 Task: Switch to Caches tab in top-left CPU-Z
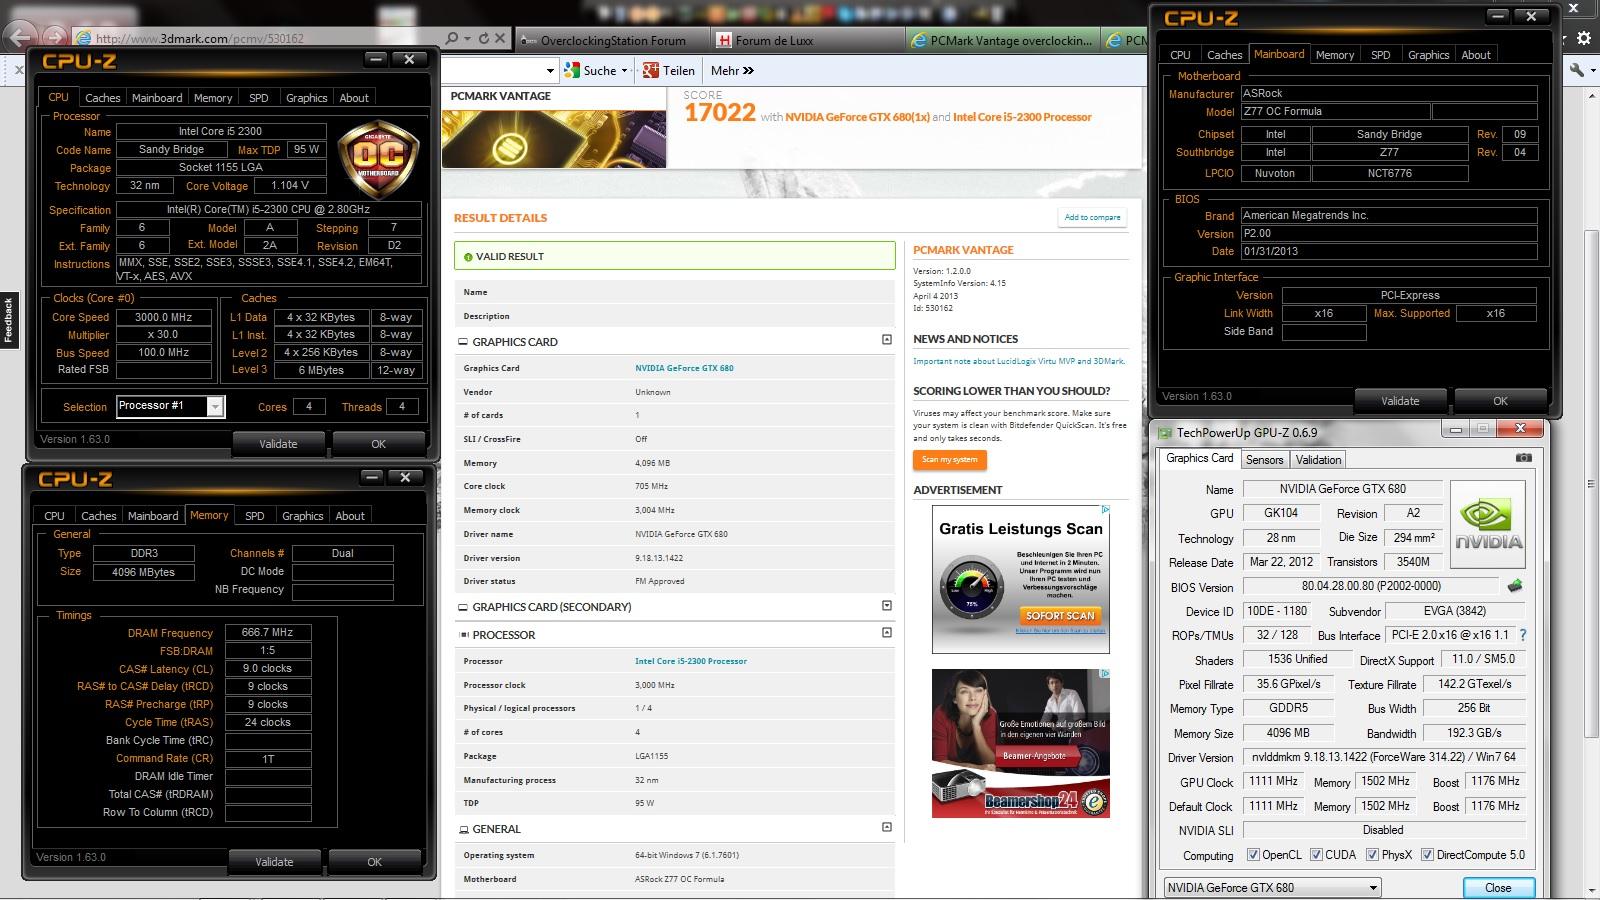[x=102, y=98]
